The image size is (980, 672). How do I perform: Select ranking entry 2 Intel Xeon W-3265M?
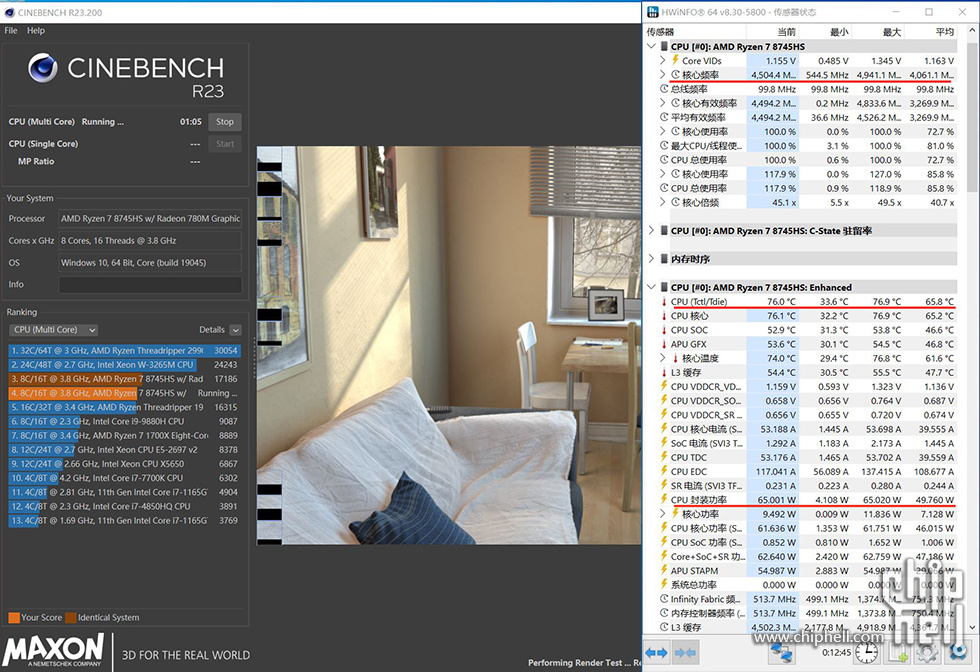[x=124, y=364]
